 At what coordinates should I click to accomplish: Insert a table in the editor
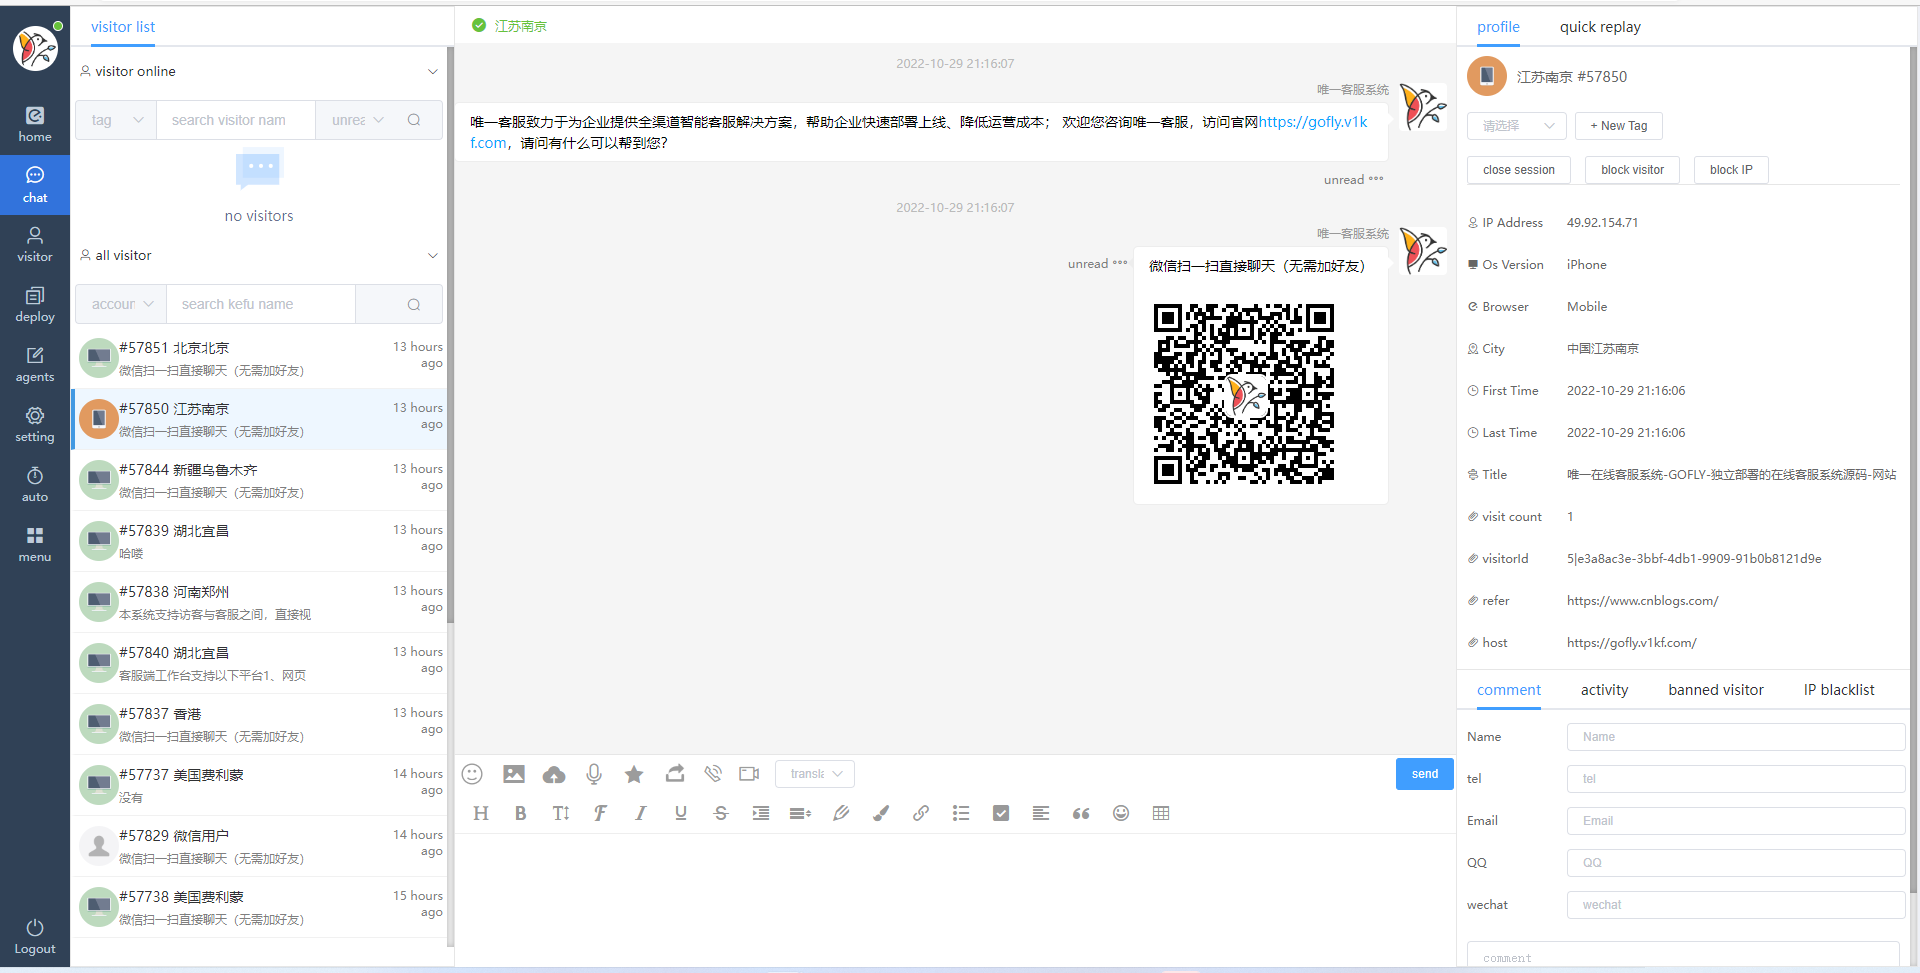click(1161, 813)
